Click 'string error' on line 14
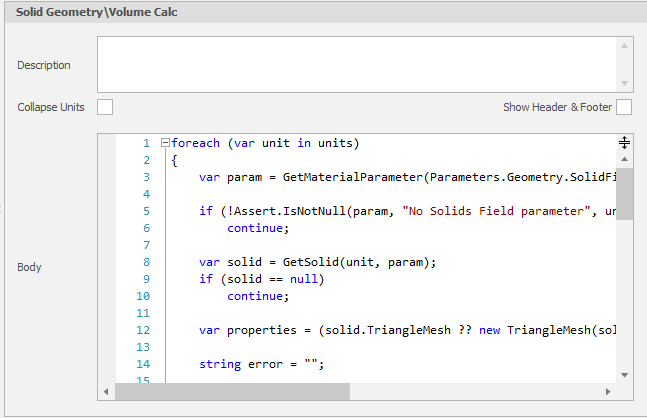 click(x=241, y=364)
